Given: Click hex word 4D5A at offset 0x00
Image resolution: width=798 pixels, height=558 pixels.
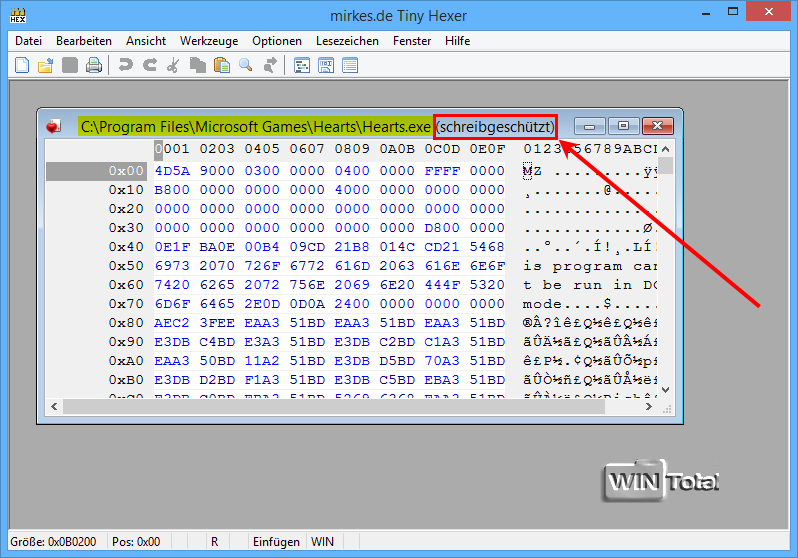Looking at the screenshot, I should 170,171.
